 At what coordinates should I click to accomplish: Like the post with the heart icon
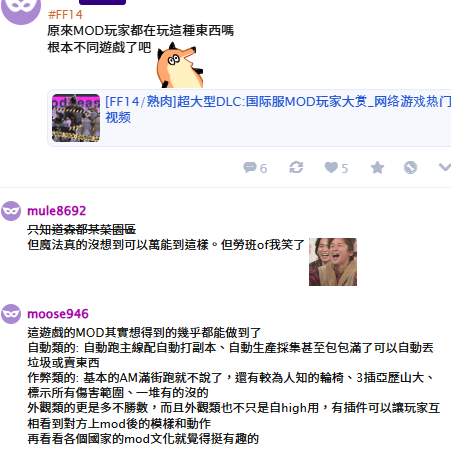pyautogui.click(x=331, y=167)
